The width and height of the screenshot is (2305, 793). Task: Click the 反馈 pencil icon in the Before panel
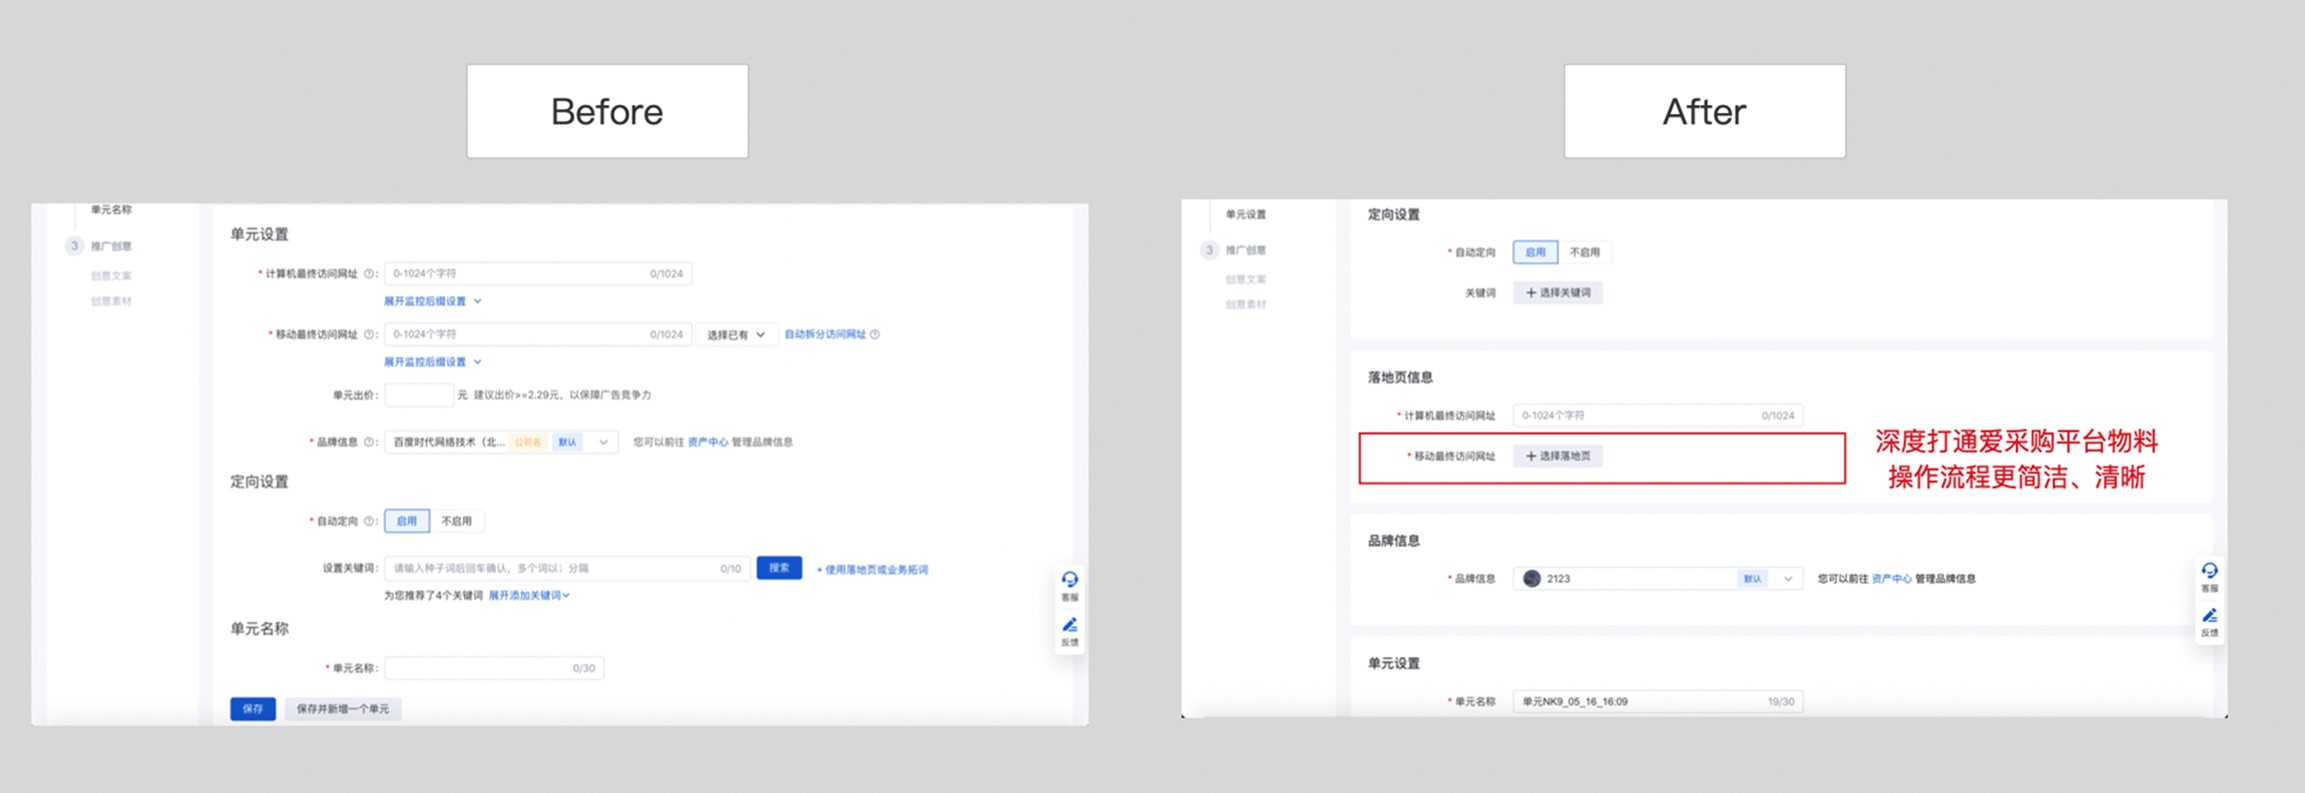[1069, 626]
